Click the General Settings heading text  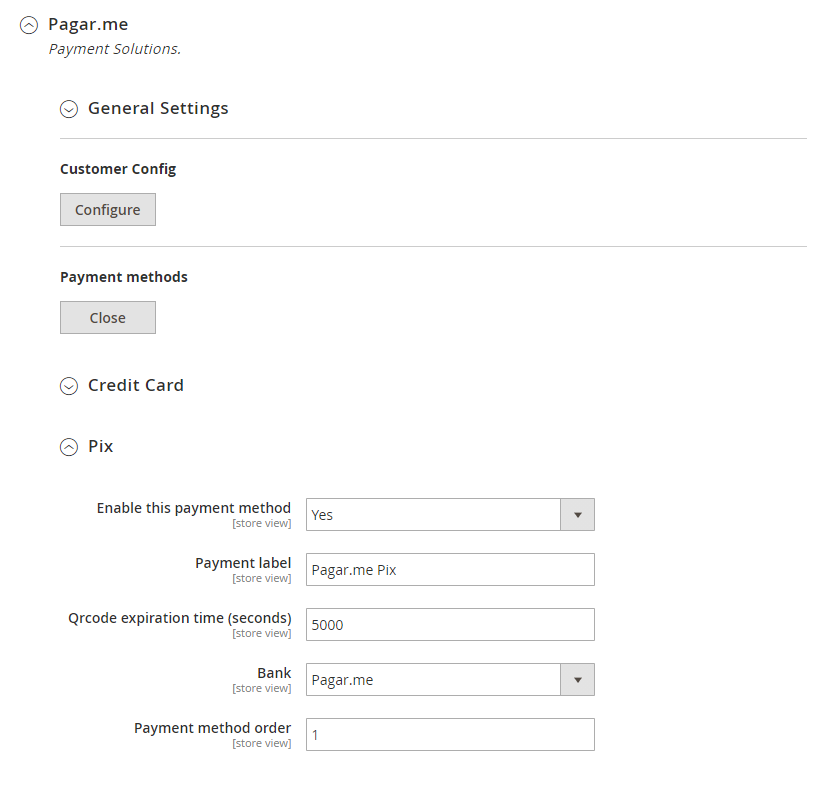[158, 108]
